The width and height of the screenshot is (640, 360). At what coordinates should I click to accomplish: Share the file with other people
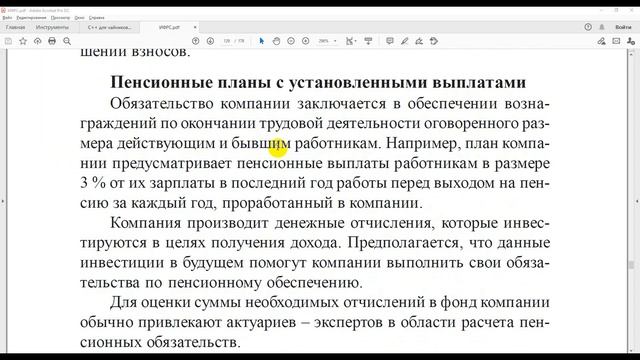pos(631,41)
